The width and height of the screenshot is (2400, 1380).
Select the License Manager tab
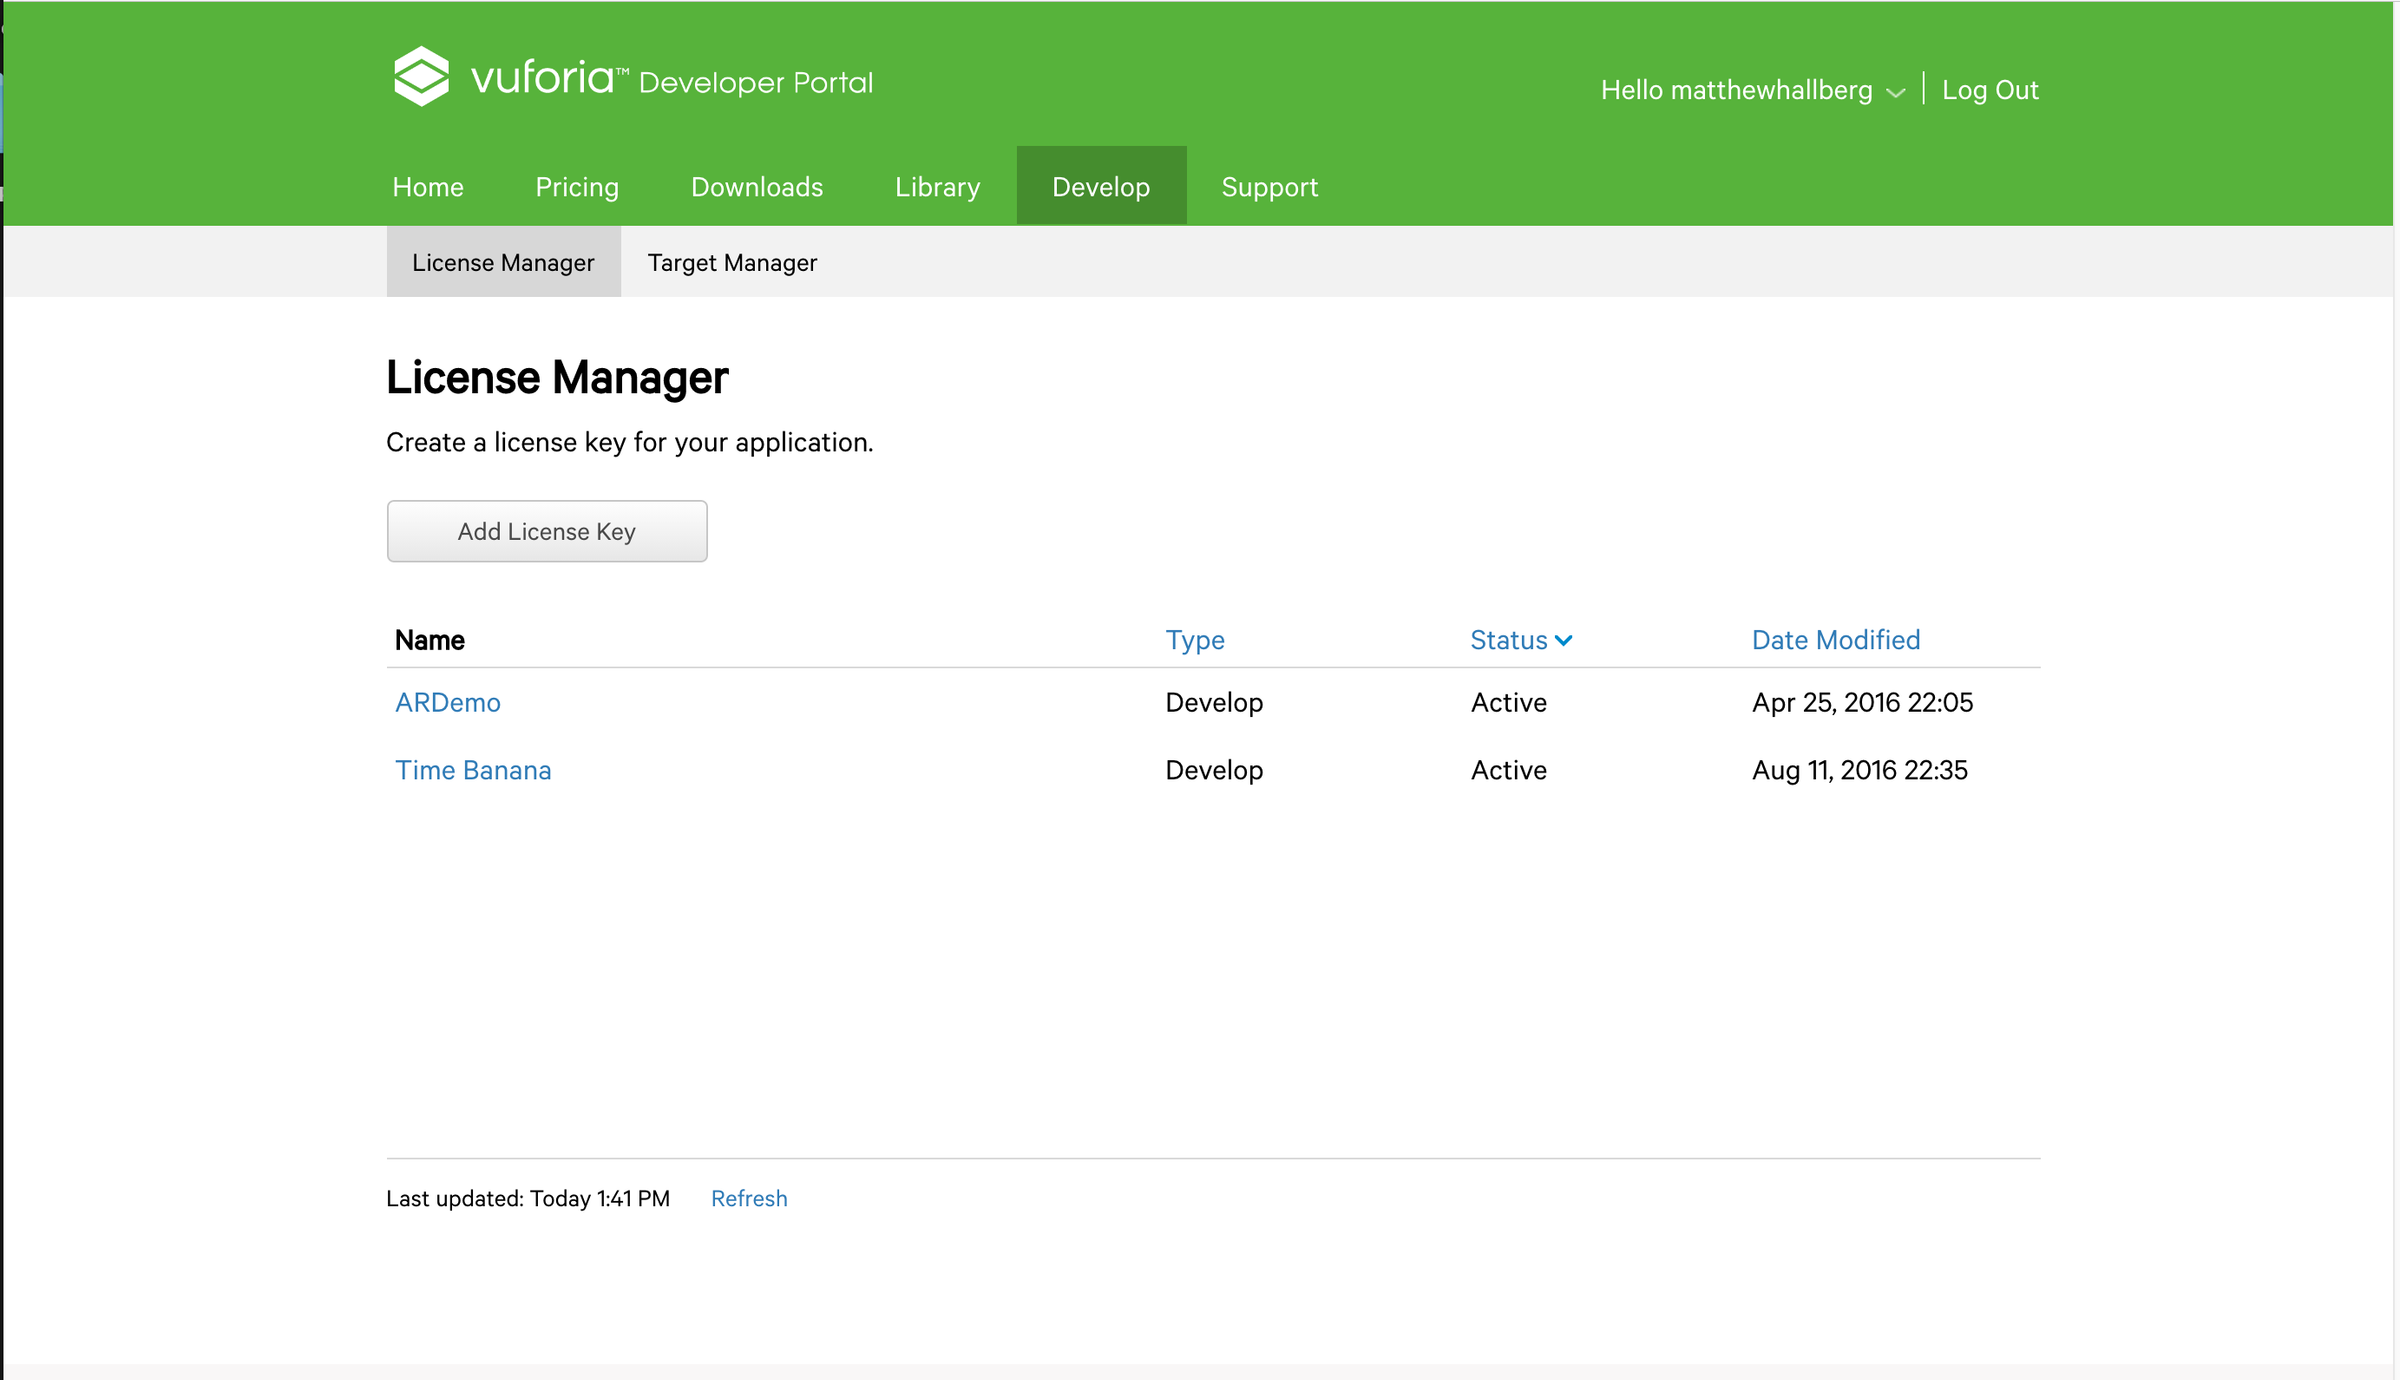pyautogui.click(x=503, y=262)
